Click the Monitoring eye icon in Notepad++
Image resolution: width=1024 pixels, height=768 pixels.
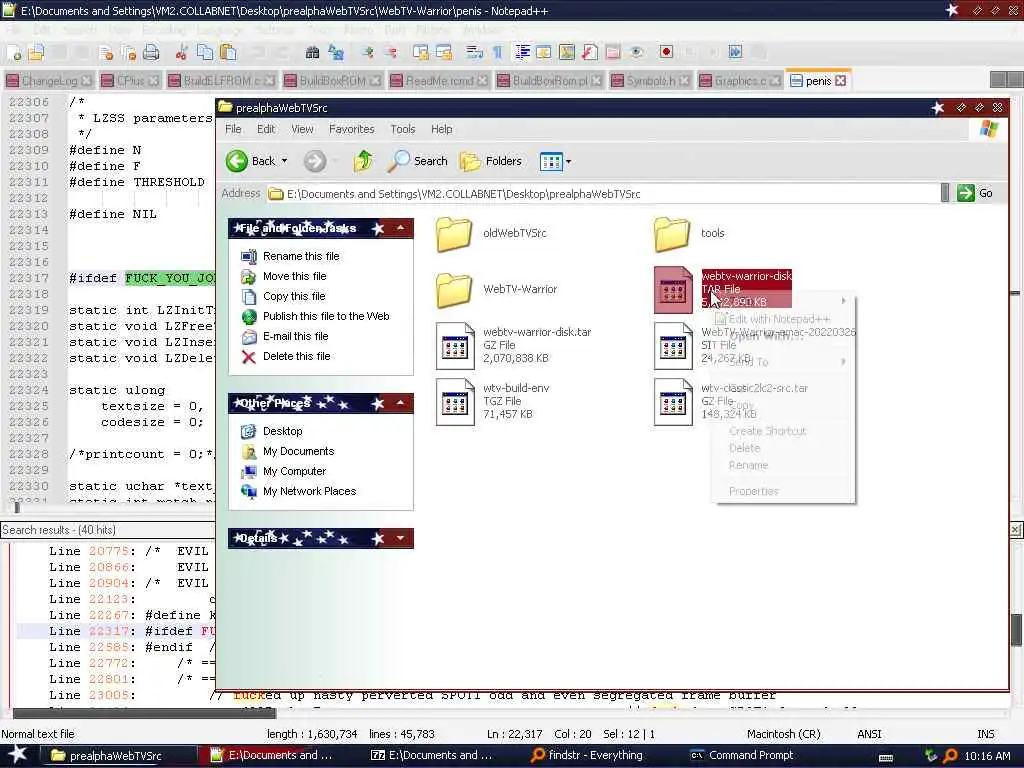coord(636,52)
